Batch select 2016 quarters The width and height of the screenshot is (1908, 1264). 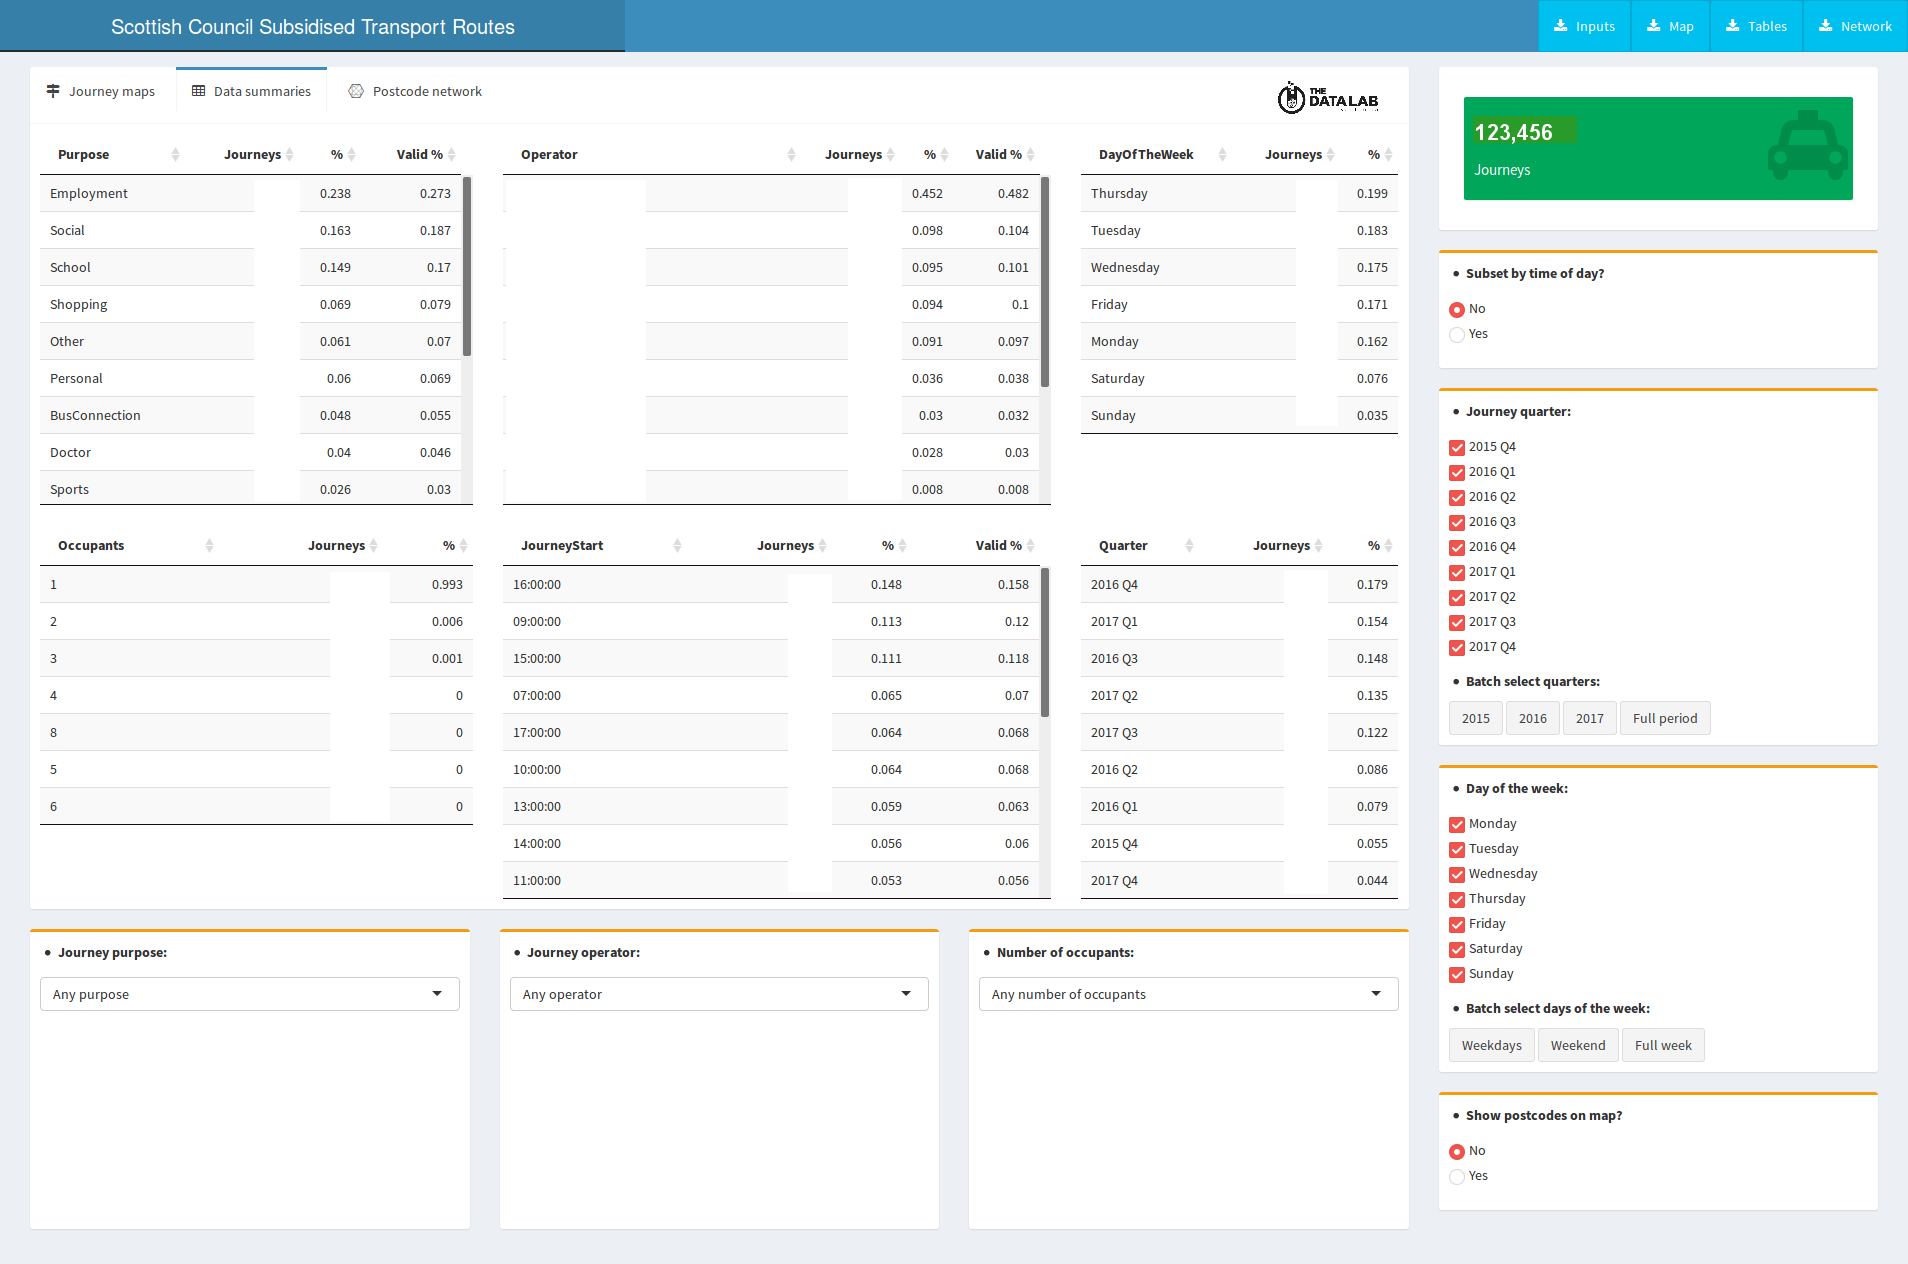click(x=1532, y=718)
